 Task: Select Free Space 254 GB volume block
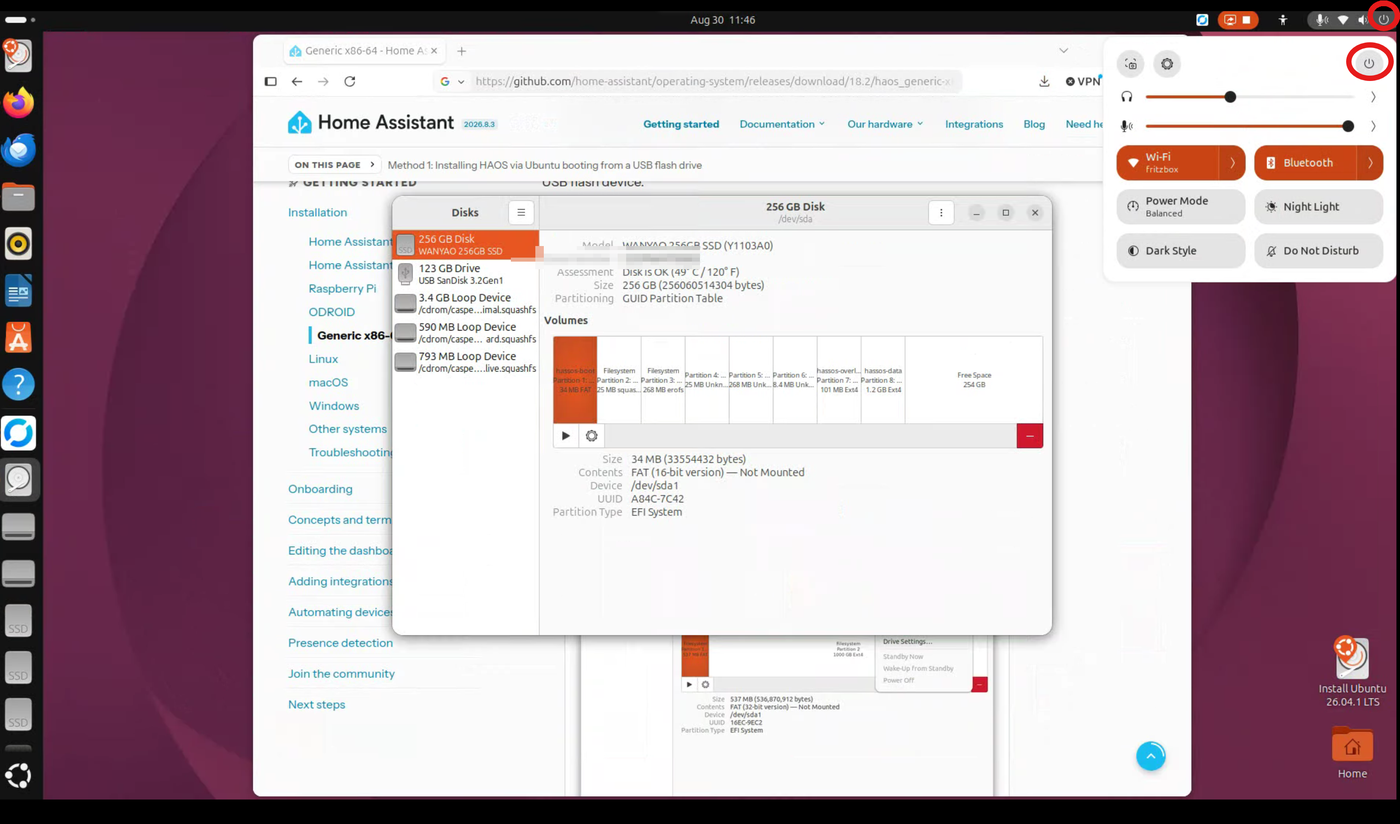(x=973, y=380)
